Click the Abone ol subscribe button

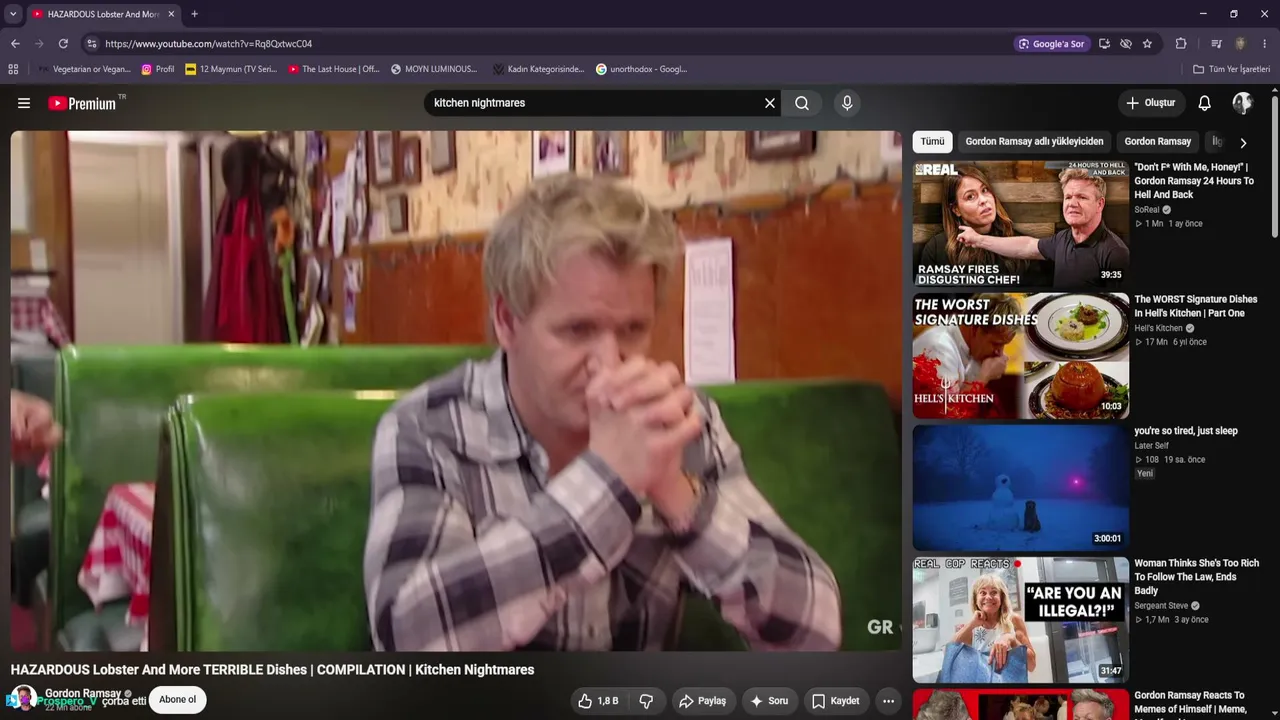click(178, 700)
